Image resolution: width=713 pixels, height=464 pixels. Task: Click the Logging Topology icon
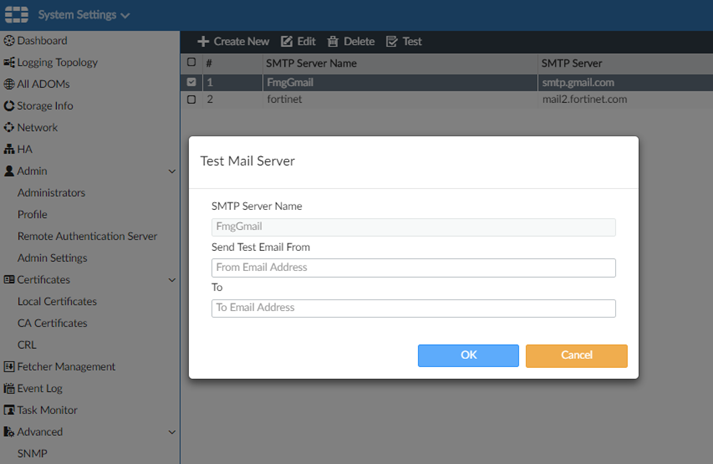click(x=9, y=63)
